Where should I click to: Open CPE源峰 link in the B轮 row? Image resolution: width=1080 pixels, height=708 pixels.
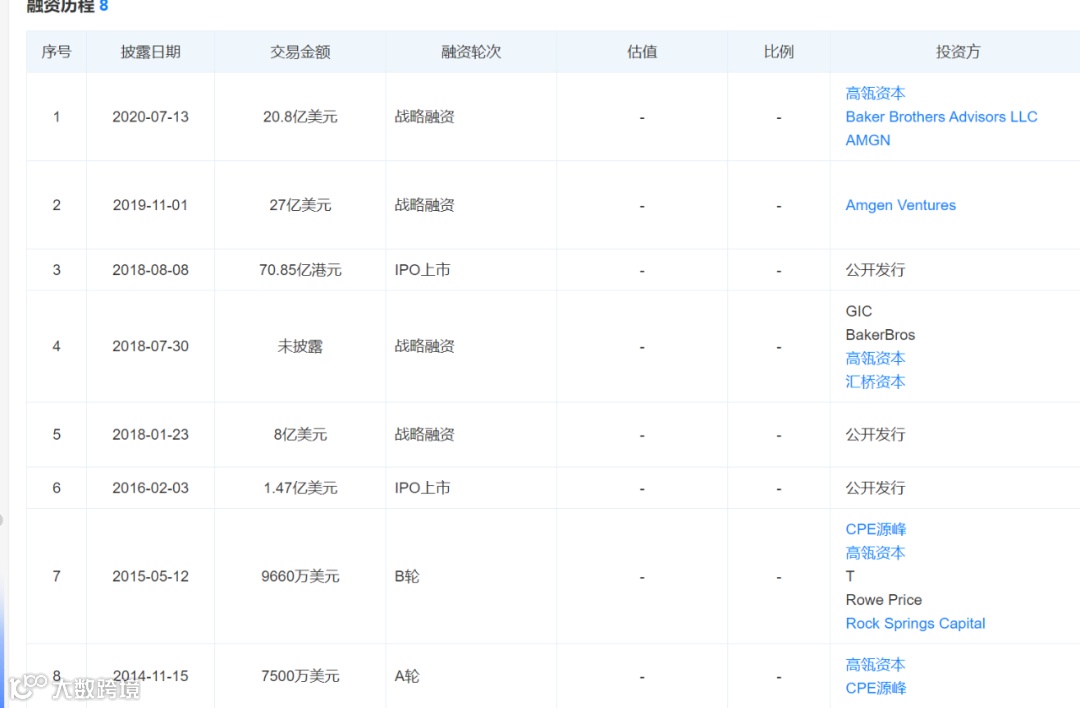(x=875, y=529)
